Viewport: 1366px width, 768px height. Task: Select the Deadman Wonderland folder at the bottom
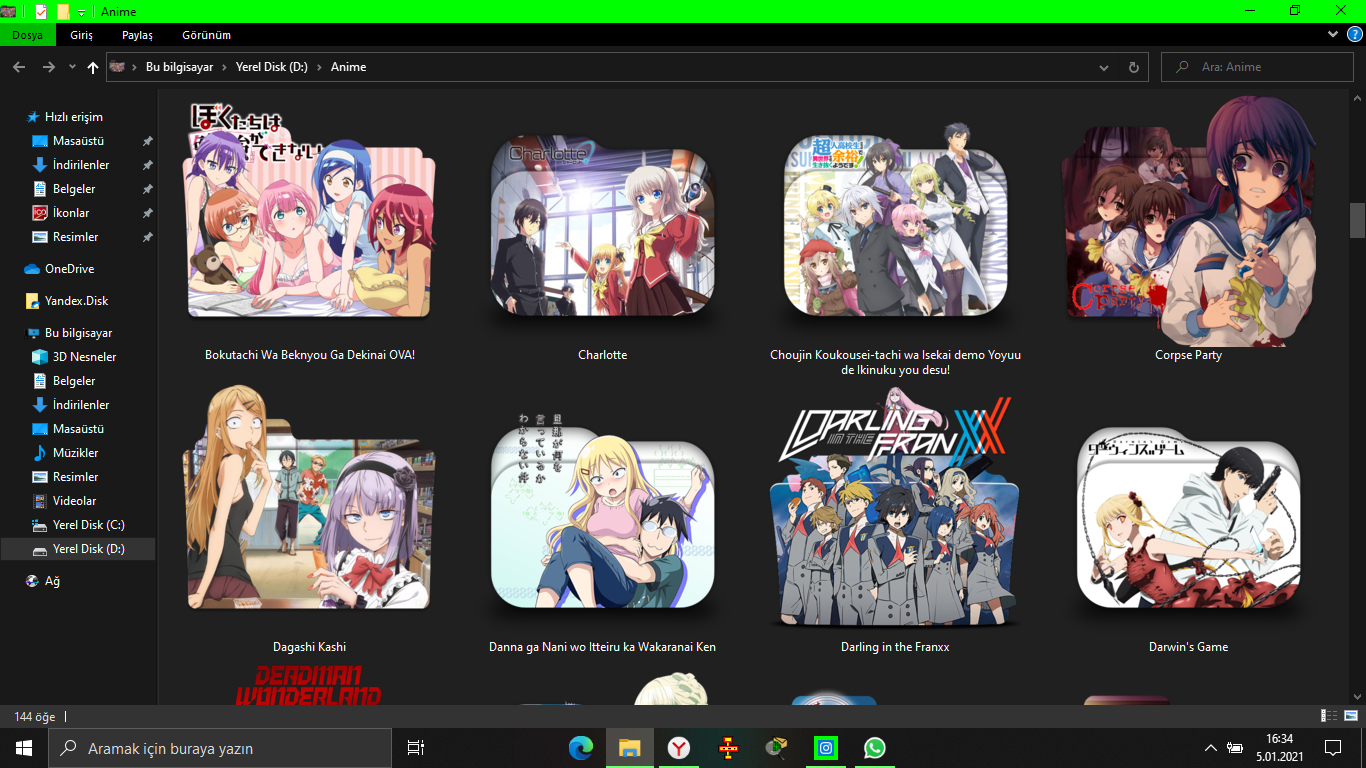coord(309,686)
